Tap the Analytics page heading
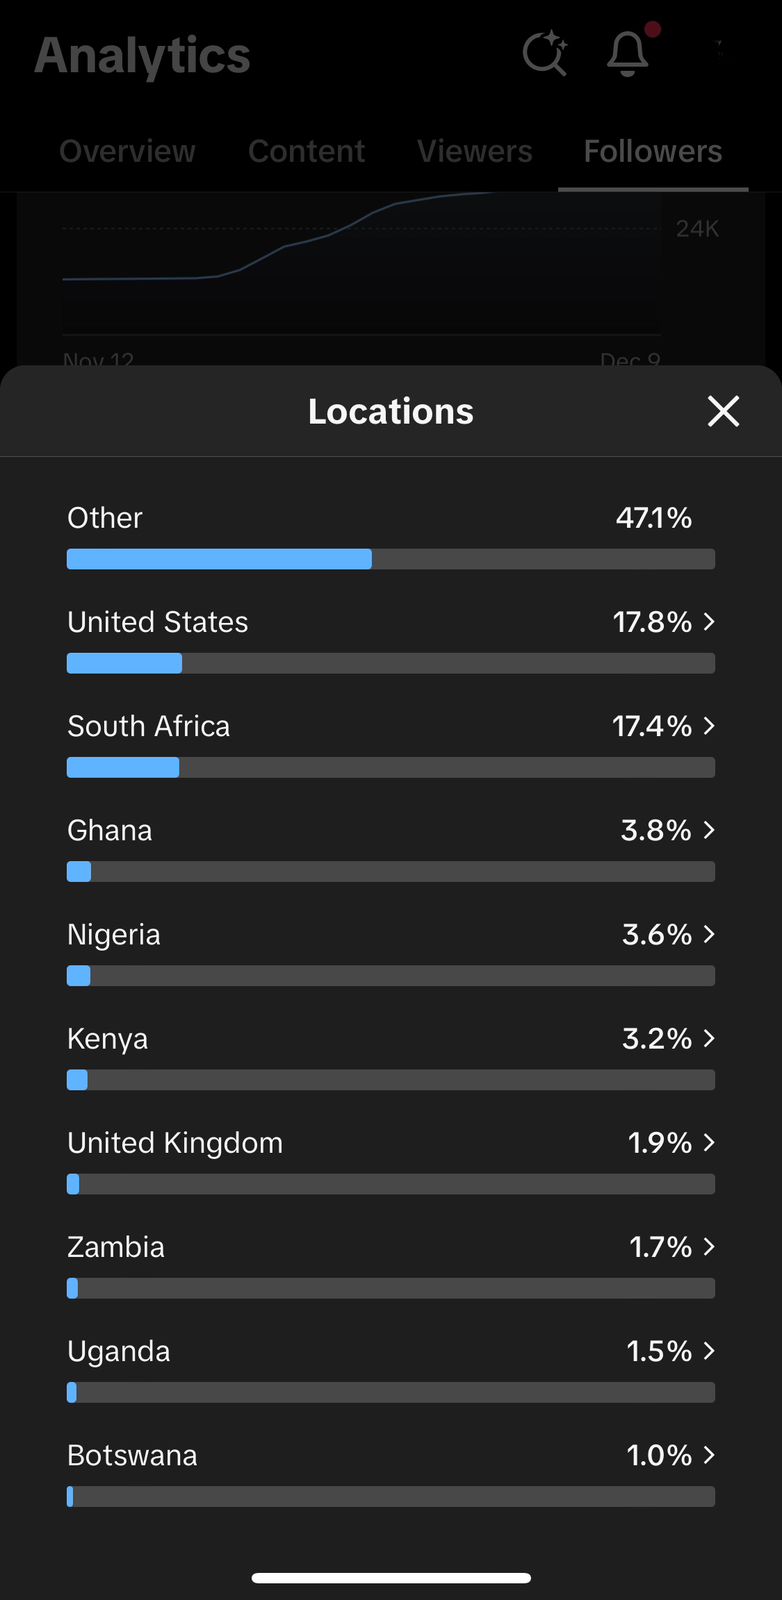This screenshot has height=1600, width=782. [x=142, y=55]
